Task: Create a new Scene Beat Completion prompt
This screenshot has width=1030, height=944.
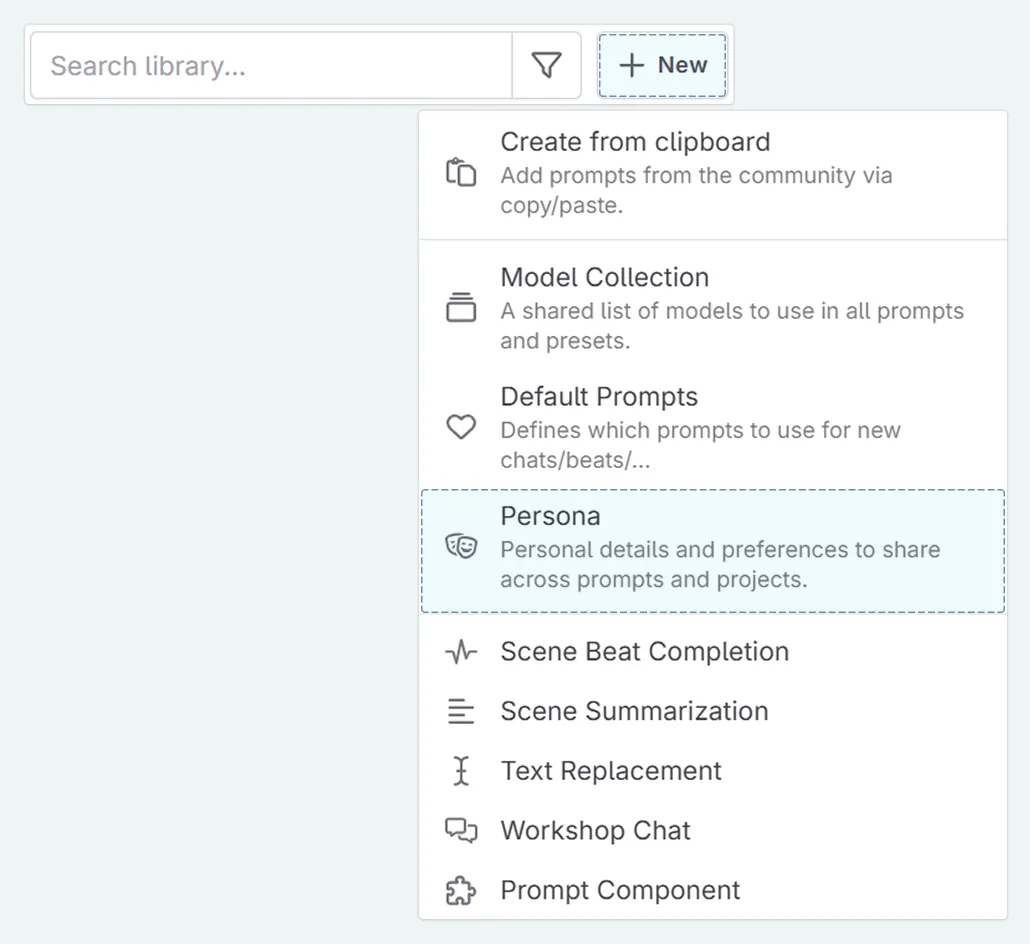Action: point(713,652)
